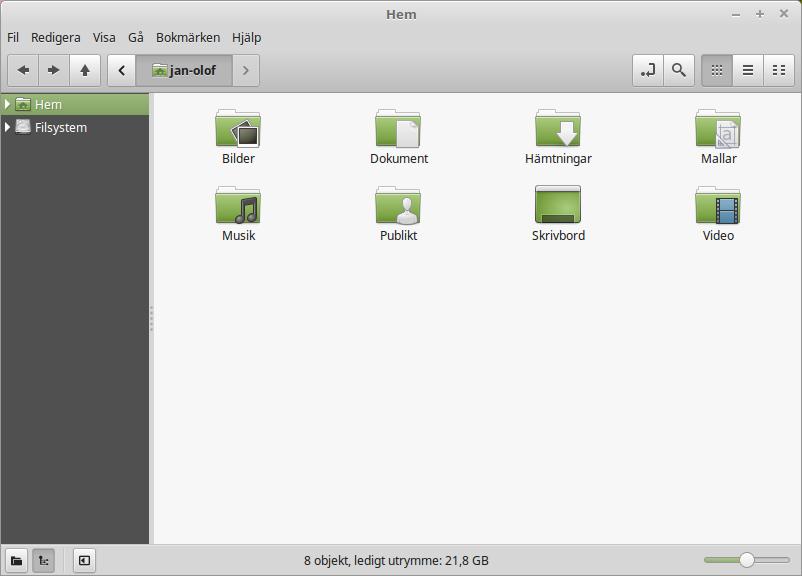Viewport: 802px width, 576px height.
Task: Switch to list view
Action: pyautogui.click(x=748, y=70)
